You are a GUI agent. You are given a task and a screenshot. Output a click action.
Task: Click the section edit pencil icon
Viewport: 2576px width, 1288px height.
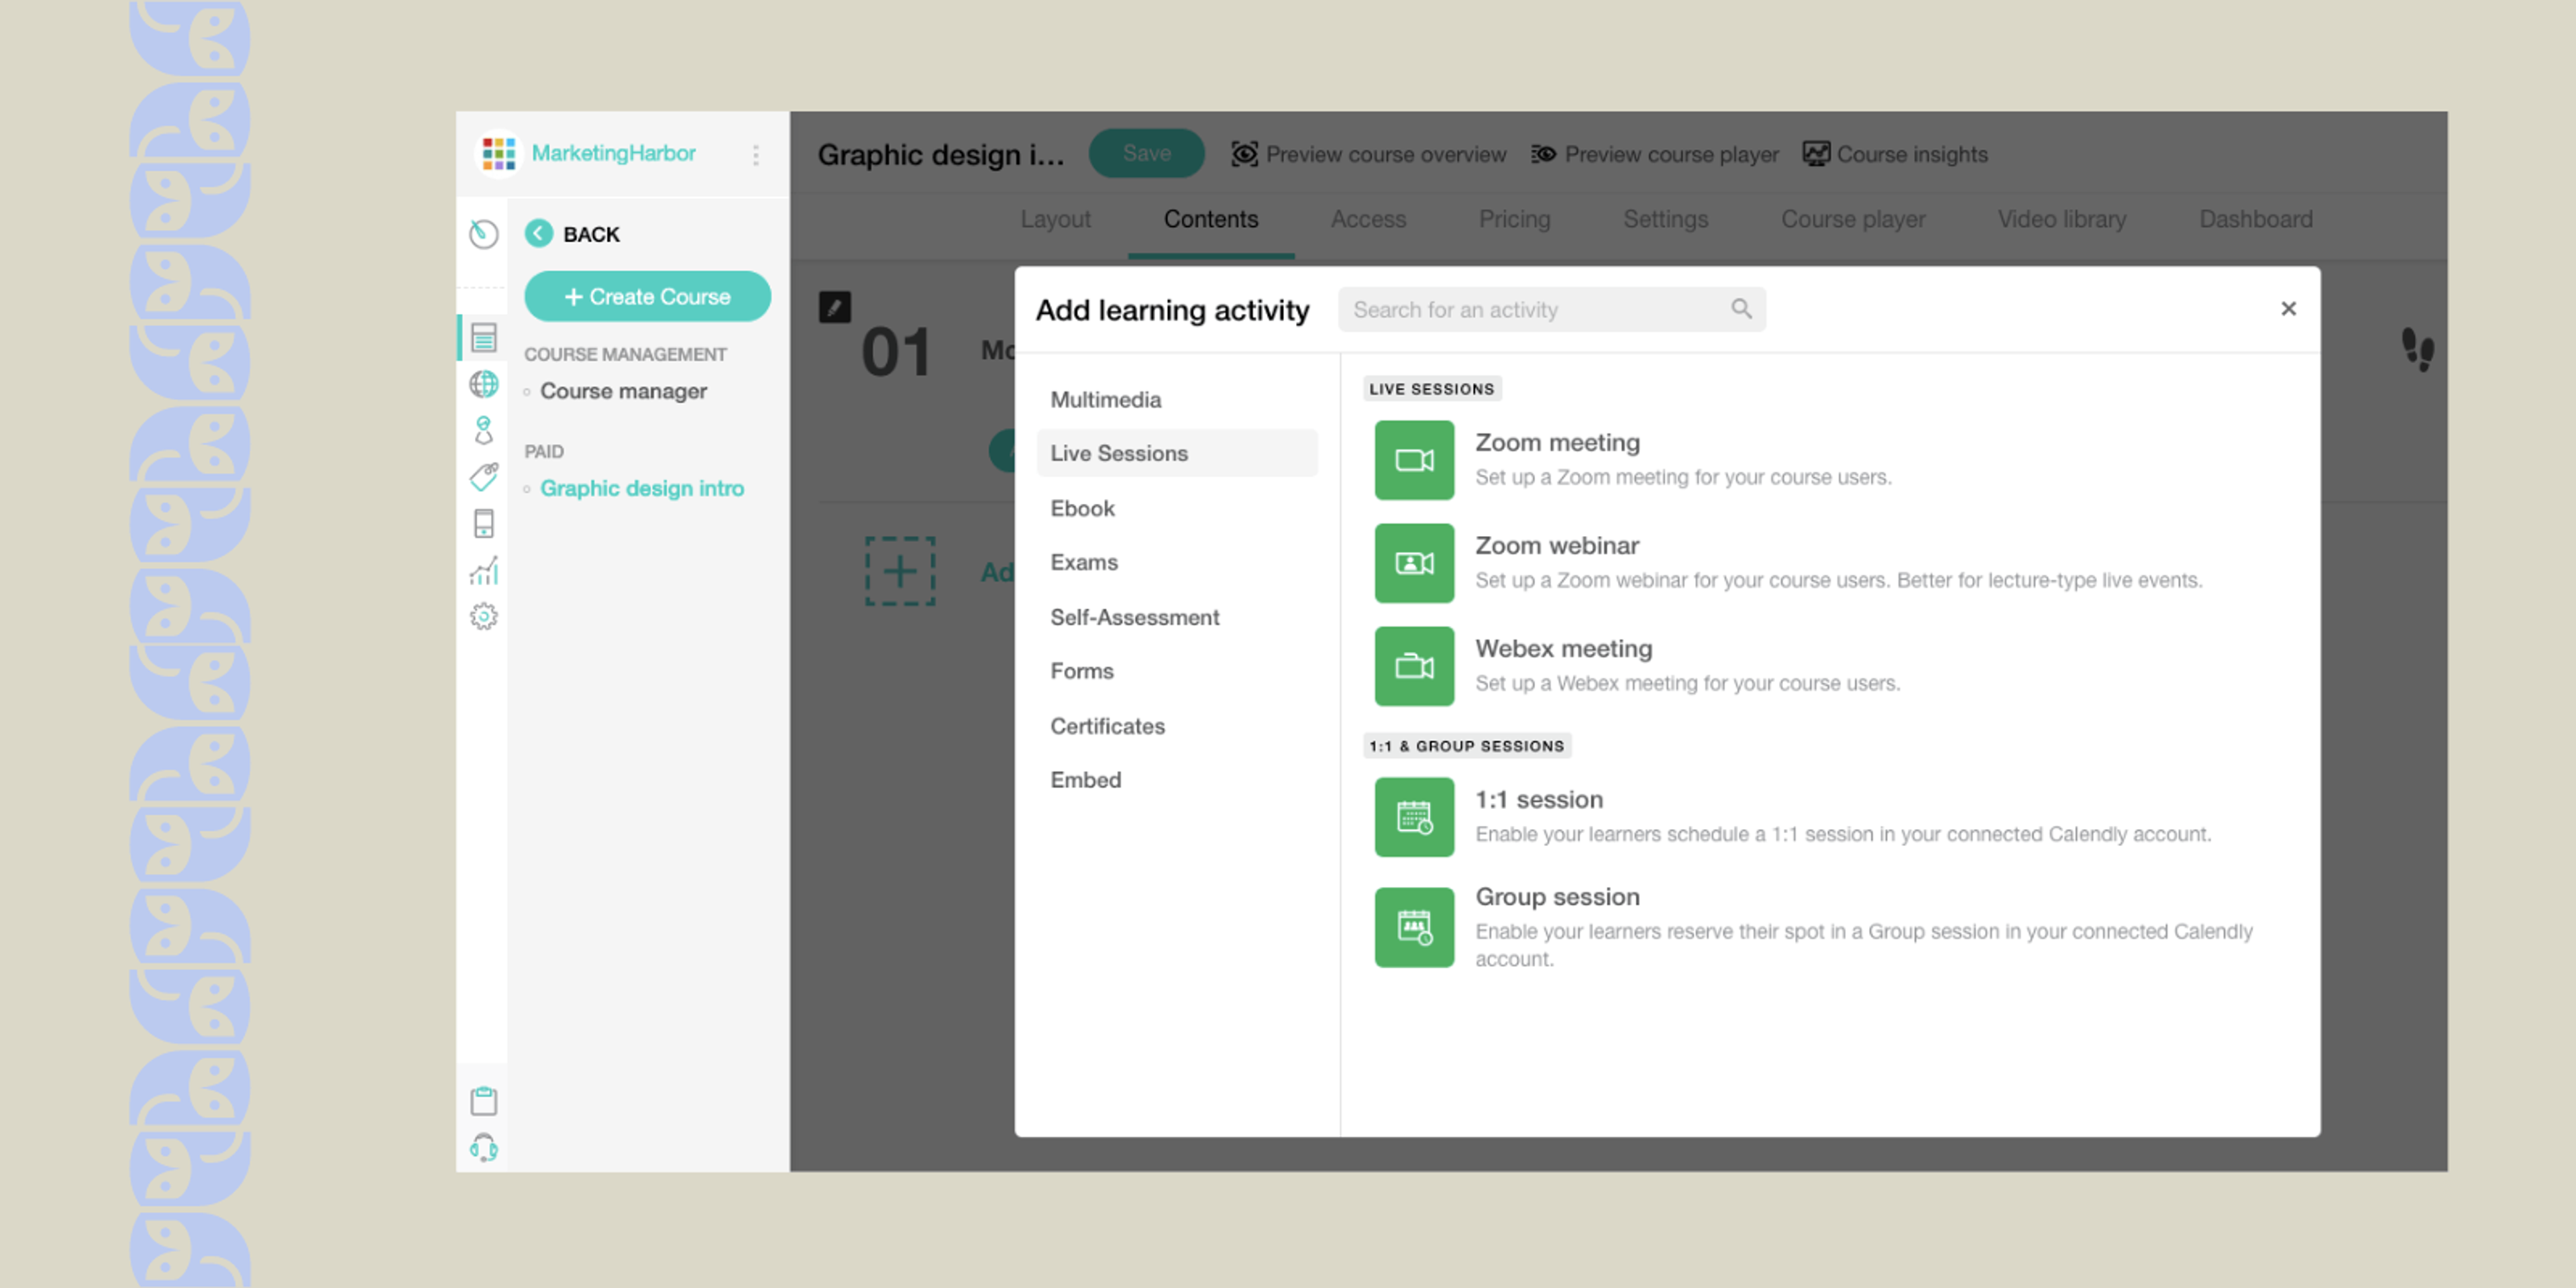tap(835, 307)
